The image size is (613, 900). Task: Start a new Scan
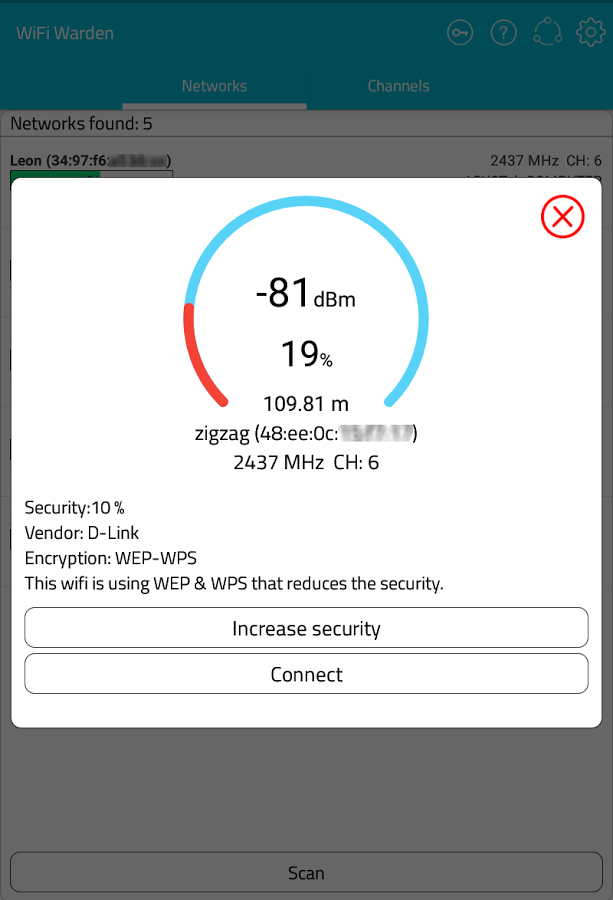(306, 872)
